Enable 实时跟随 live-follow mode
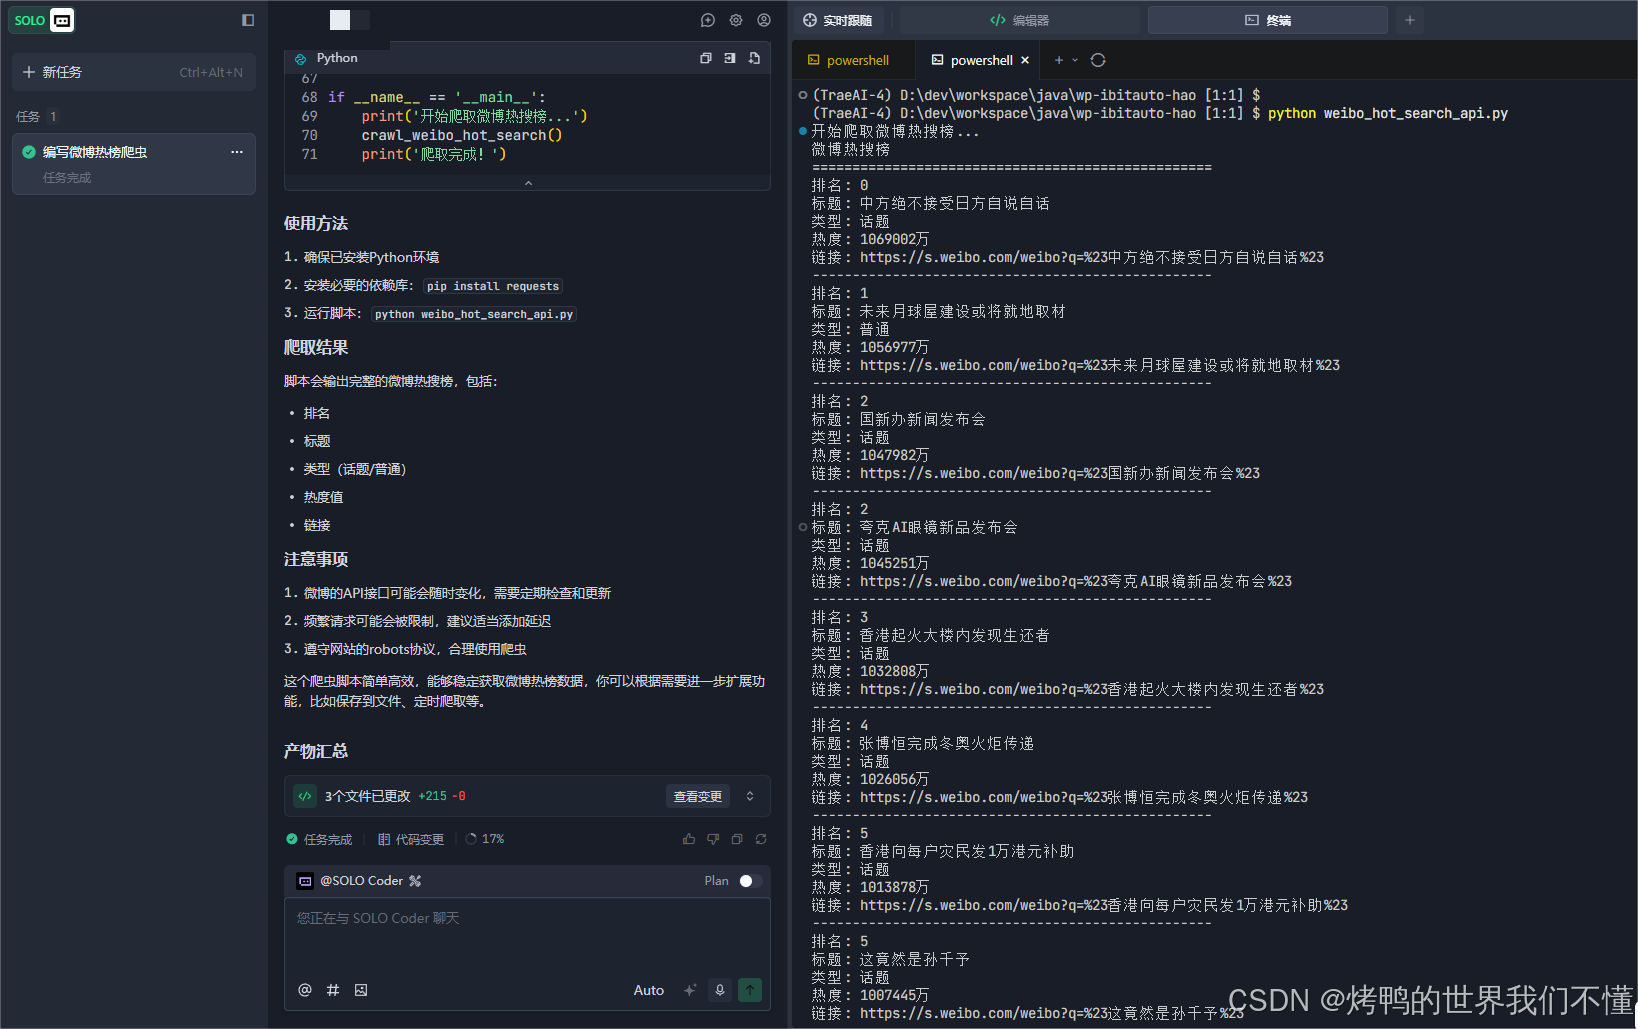Viewport: 1638px width, 1029px height. (837, 20)
